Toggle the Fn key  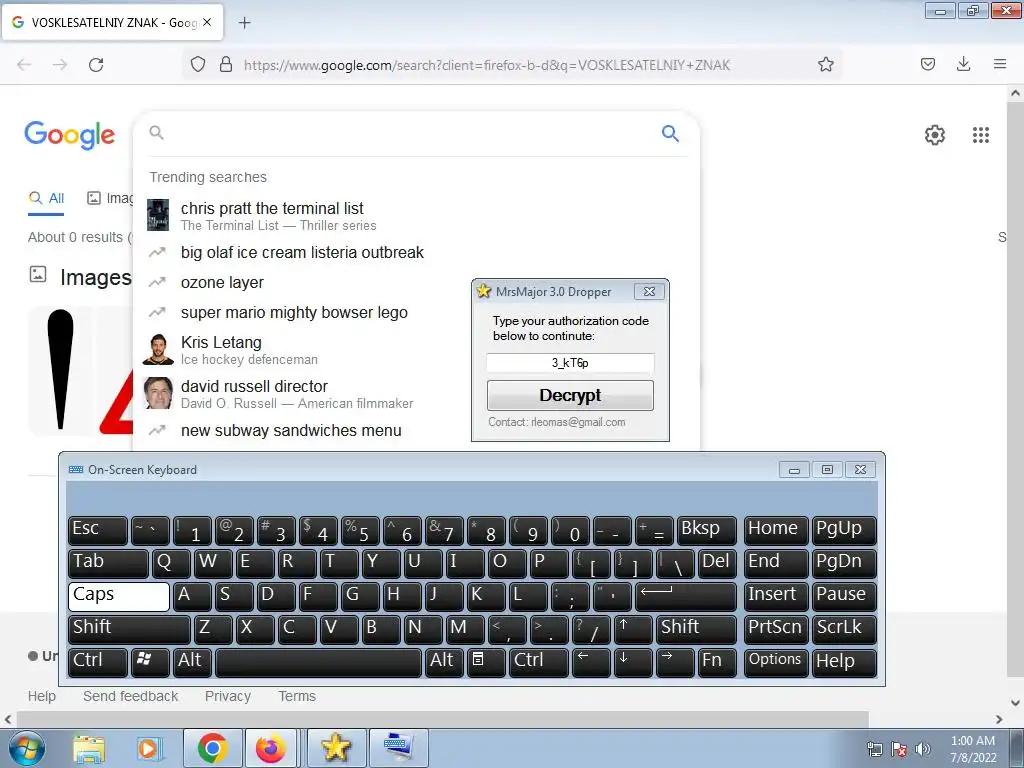716,662
